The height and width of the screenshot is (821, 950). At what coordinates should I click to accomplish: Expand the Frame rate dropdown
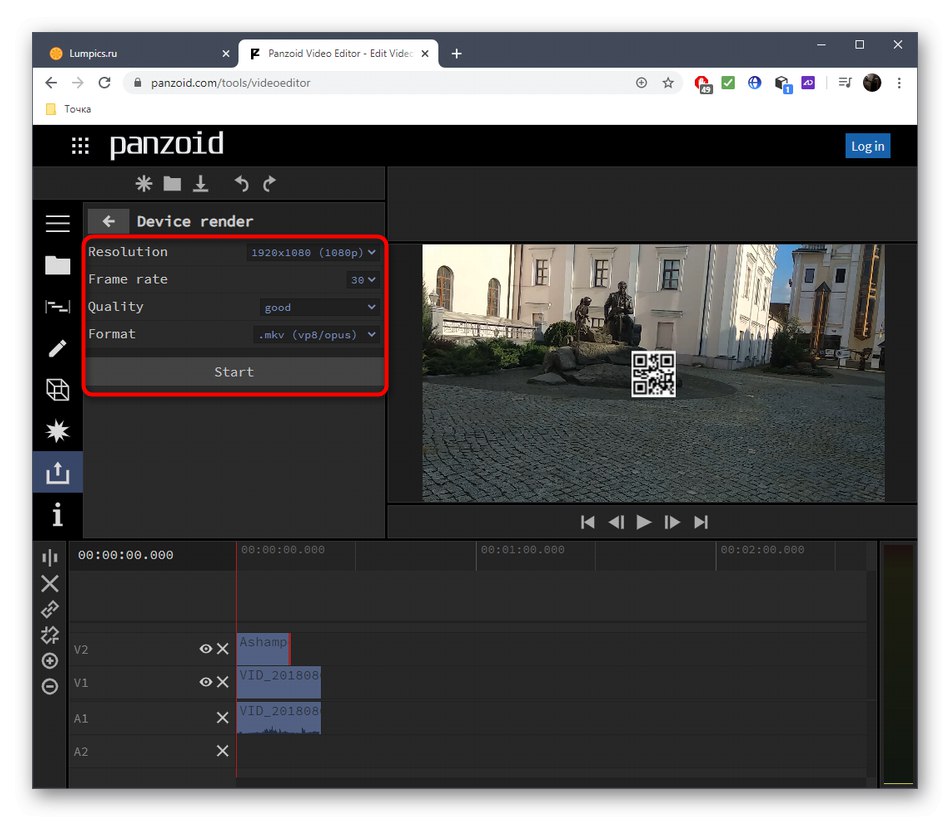coord(363,280)
